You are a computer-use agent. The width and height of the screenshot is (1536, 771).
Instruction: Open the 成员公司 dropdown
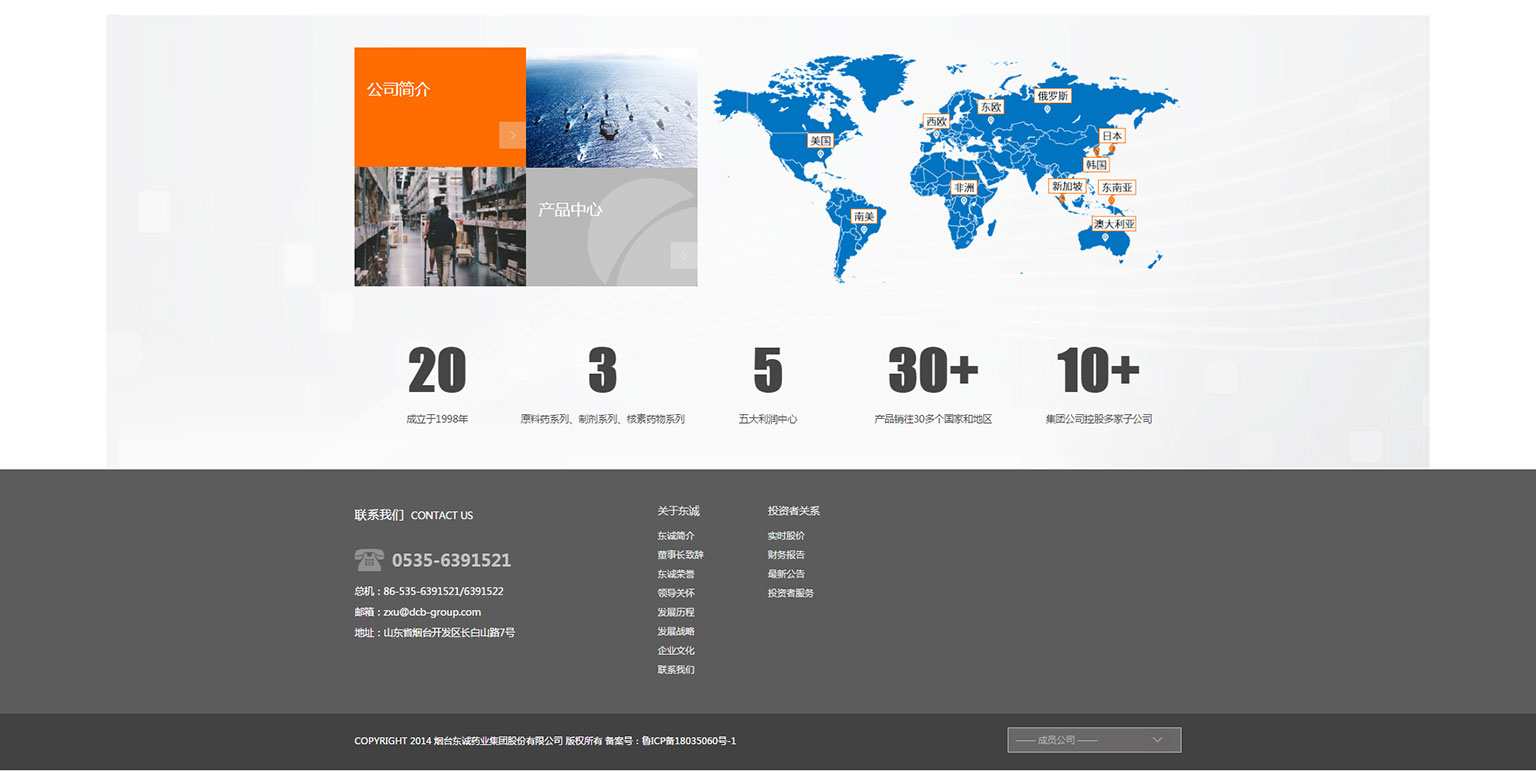(1094, 740)
